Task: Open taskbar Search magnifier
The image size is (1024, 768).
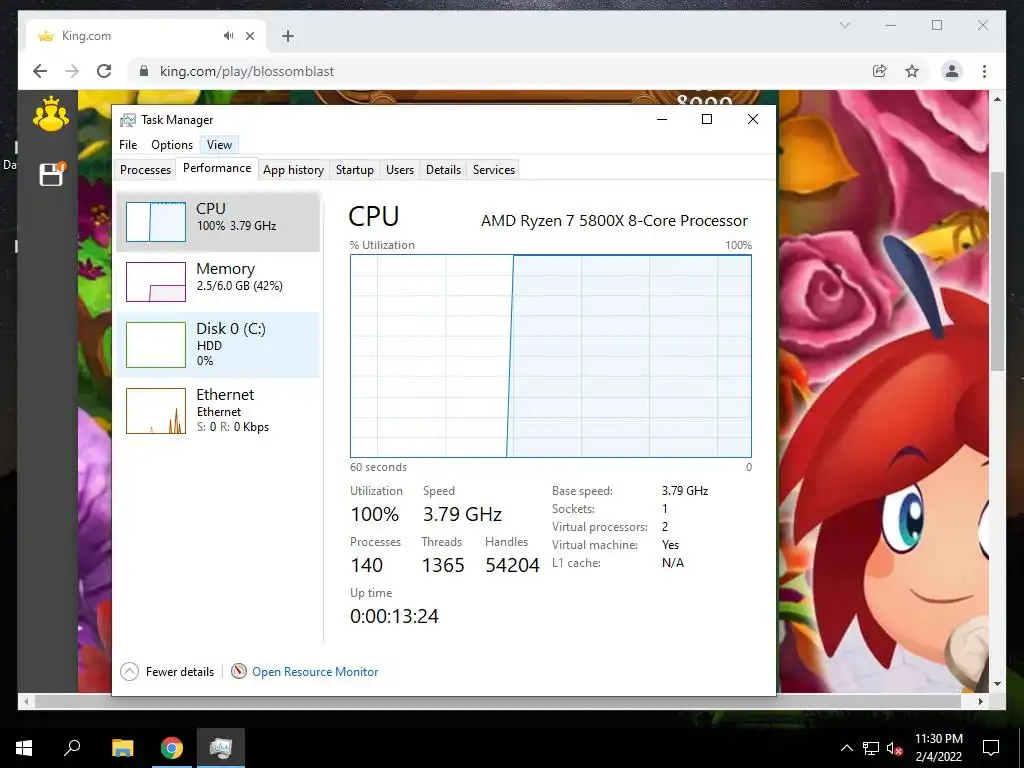Action: 72,748
